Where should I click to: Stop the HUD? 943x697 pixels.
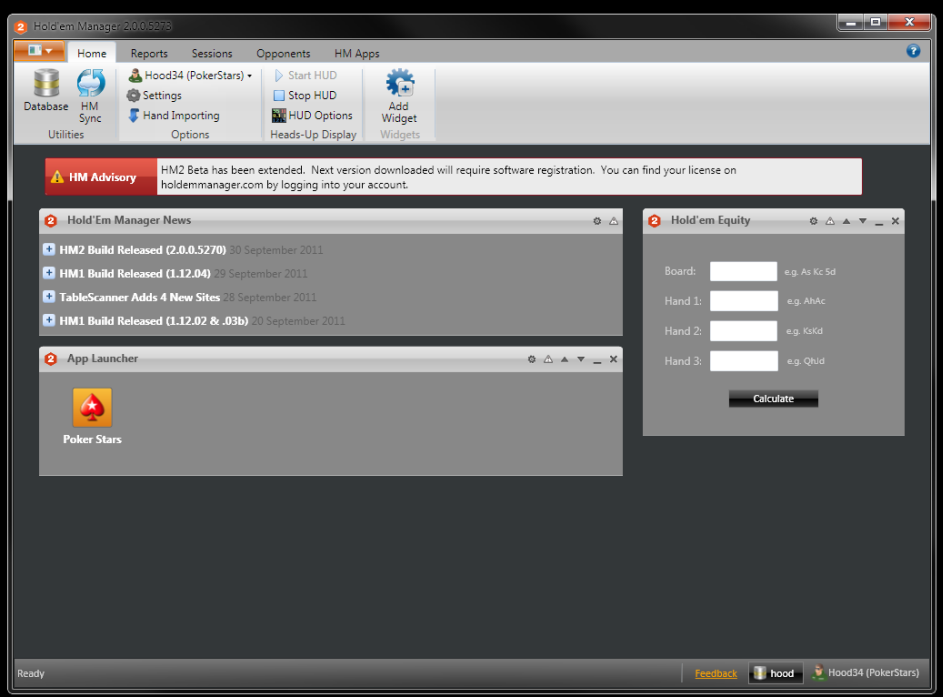[305, 95]
